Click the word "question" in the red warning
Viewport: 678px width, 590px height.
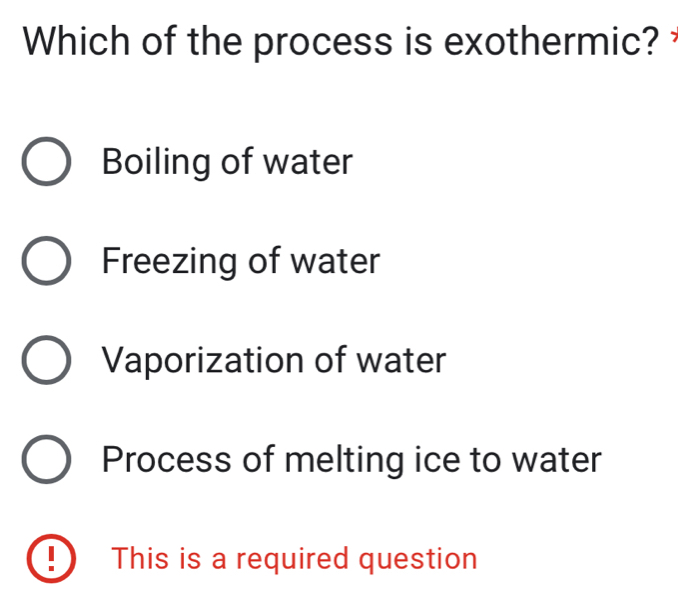[x=420, y=559]
